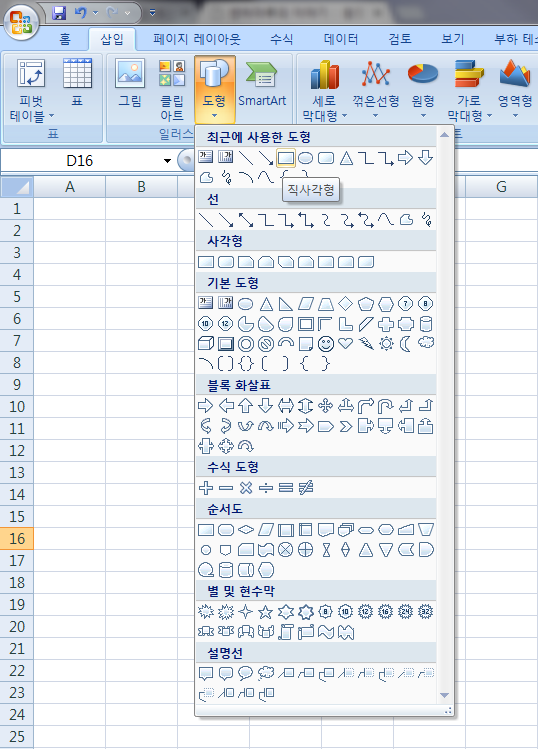Open the undo history dropdown arrow
This screenshot has width=538, height=749.
[x=95, y=13]
